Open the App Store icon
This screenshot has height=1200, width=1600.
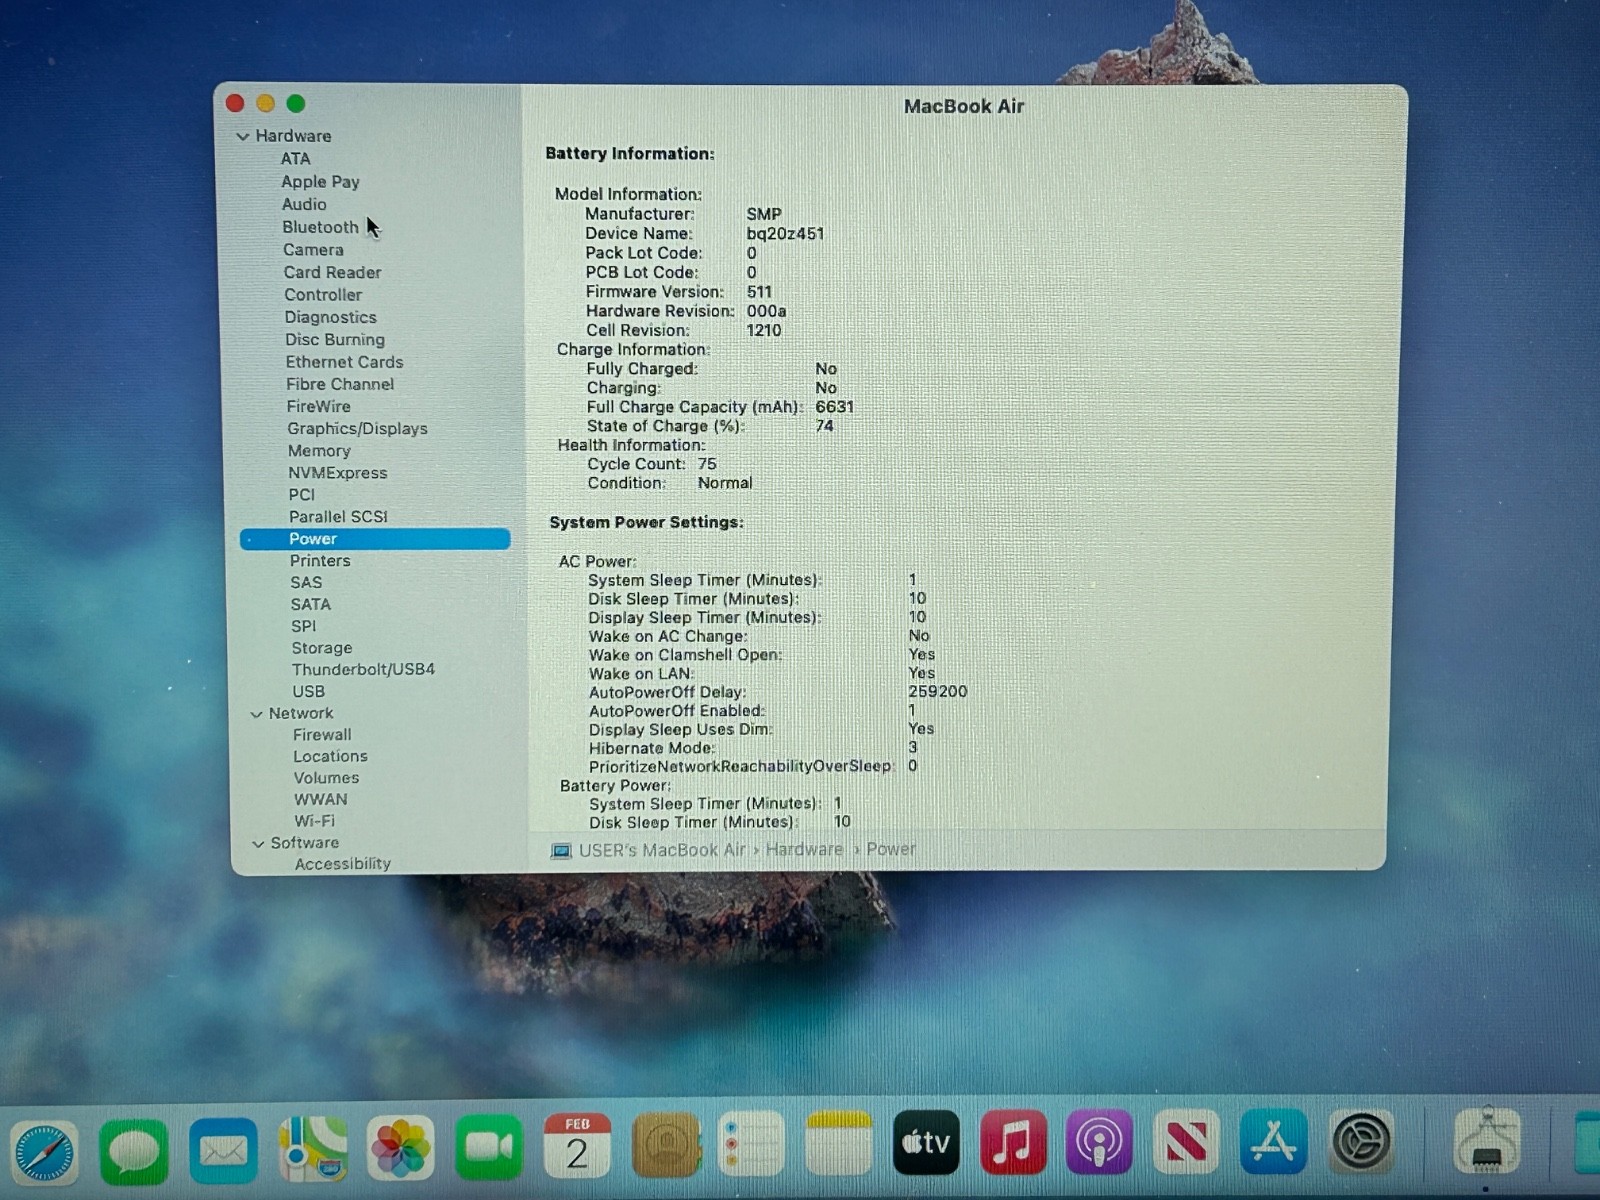[x=1273, y=1141]
